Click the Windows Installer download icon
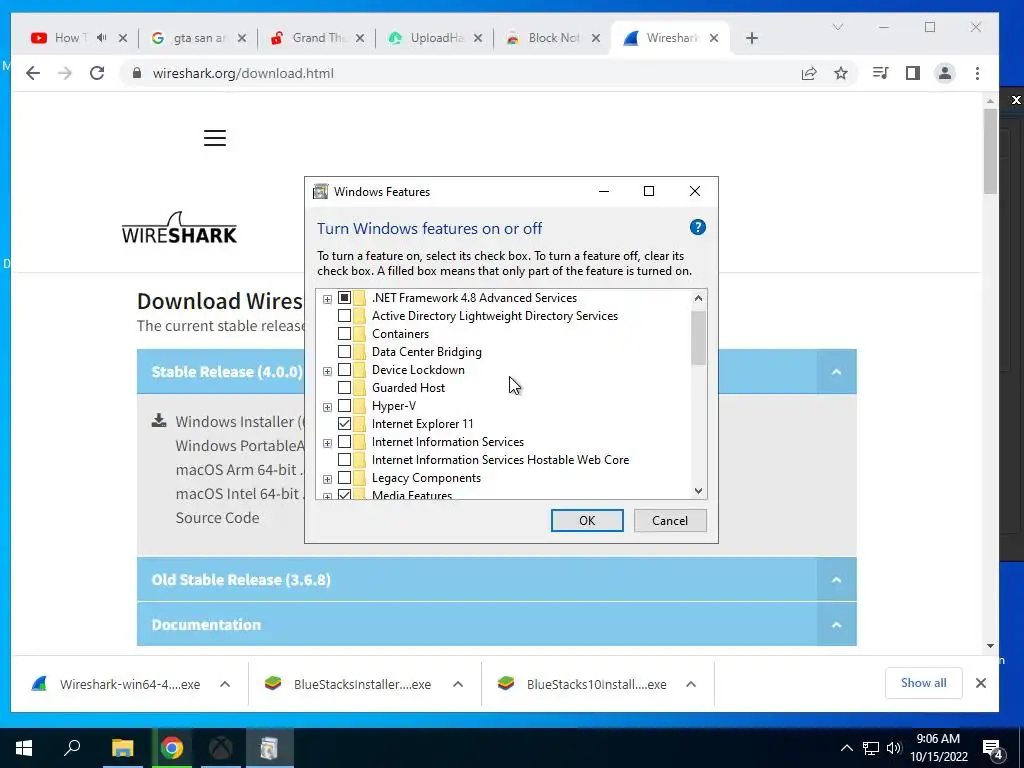The width and height of the screenshot is (1024, 768). click(159, 421)
